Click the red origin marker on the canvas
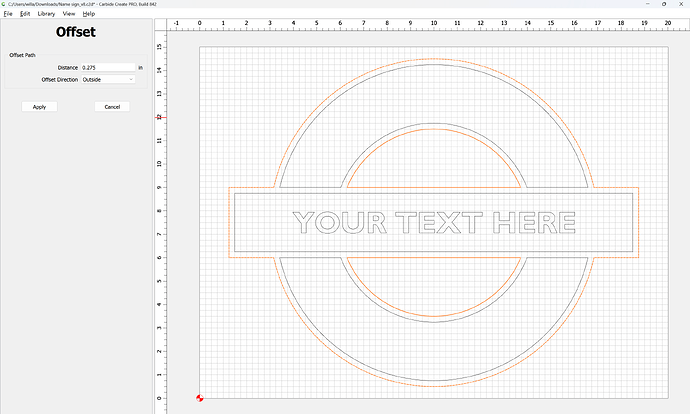This screenshot has width=690, height=414. click(x=199, y=398)
